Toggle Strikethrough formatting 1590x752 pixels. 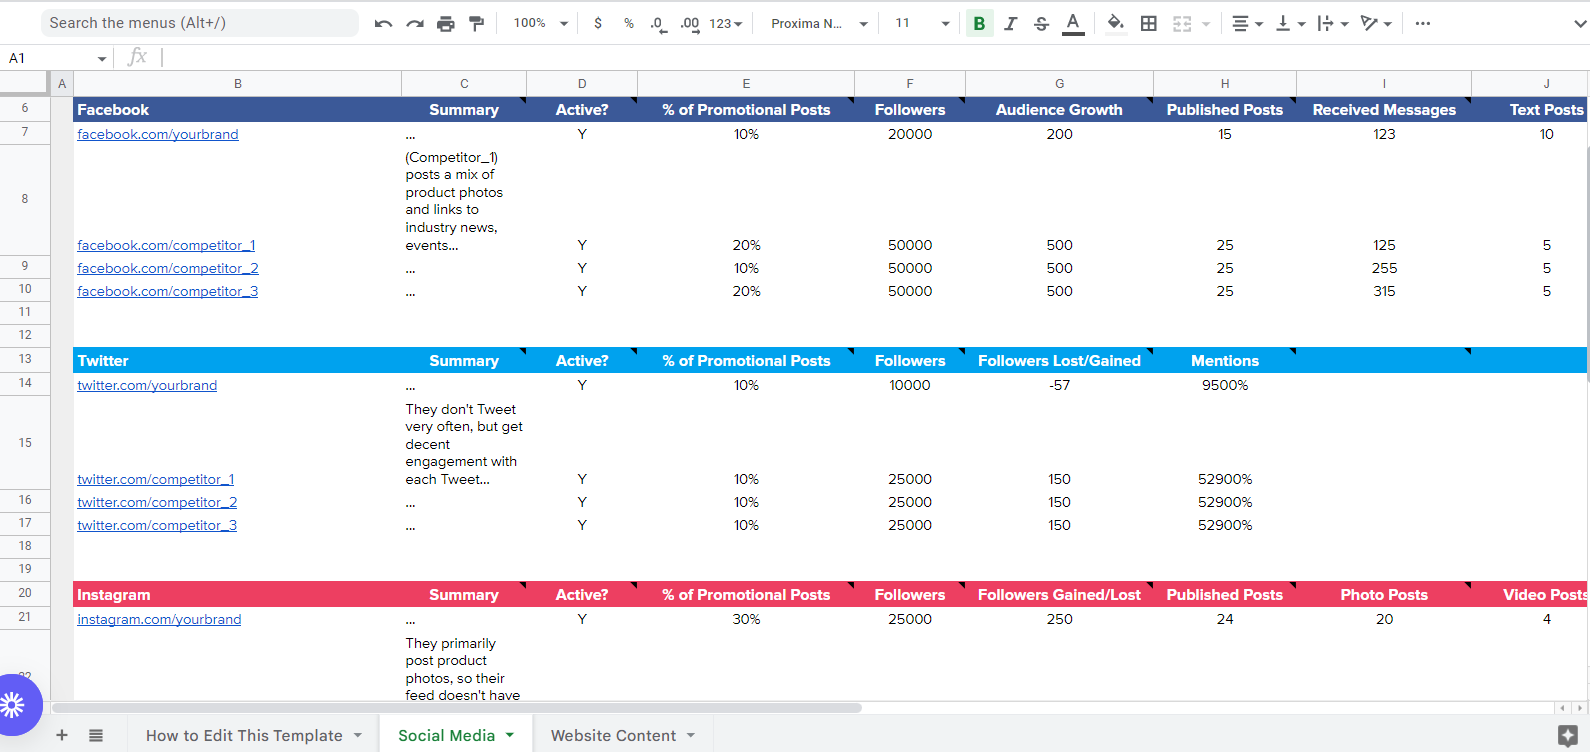point(1041,23)
